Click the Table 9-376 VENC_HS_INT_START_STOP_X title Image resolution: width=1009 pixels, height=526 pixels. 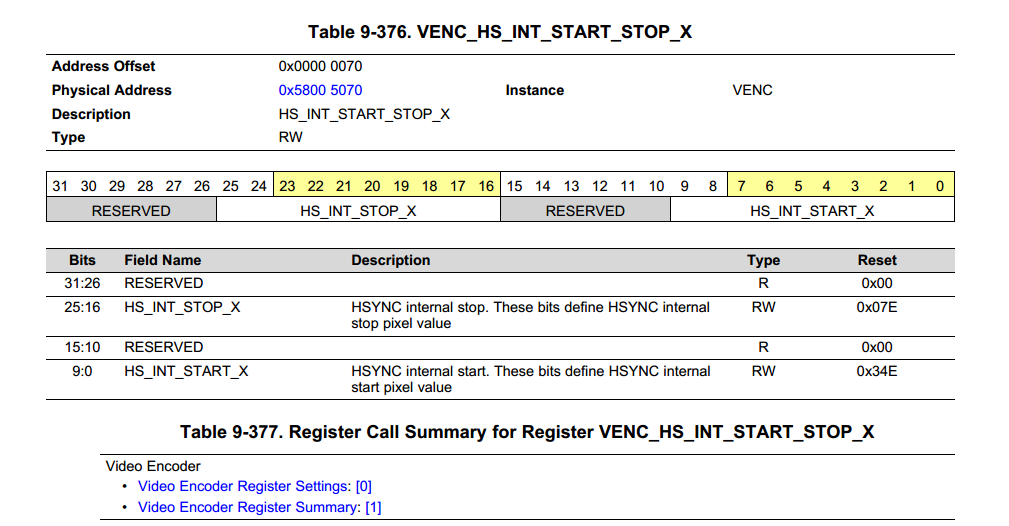click(x=500, y=32)
